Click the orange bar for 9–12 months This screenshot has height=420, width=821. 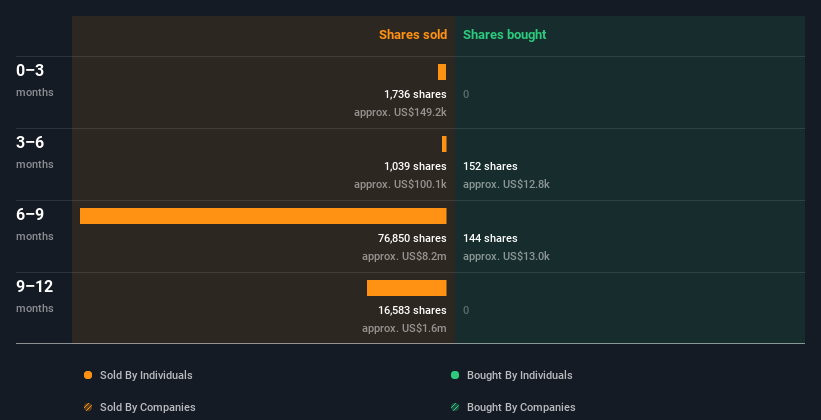point(406,288)
